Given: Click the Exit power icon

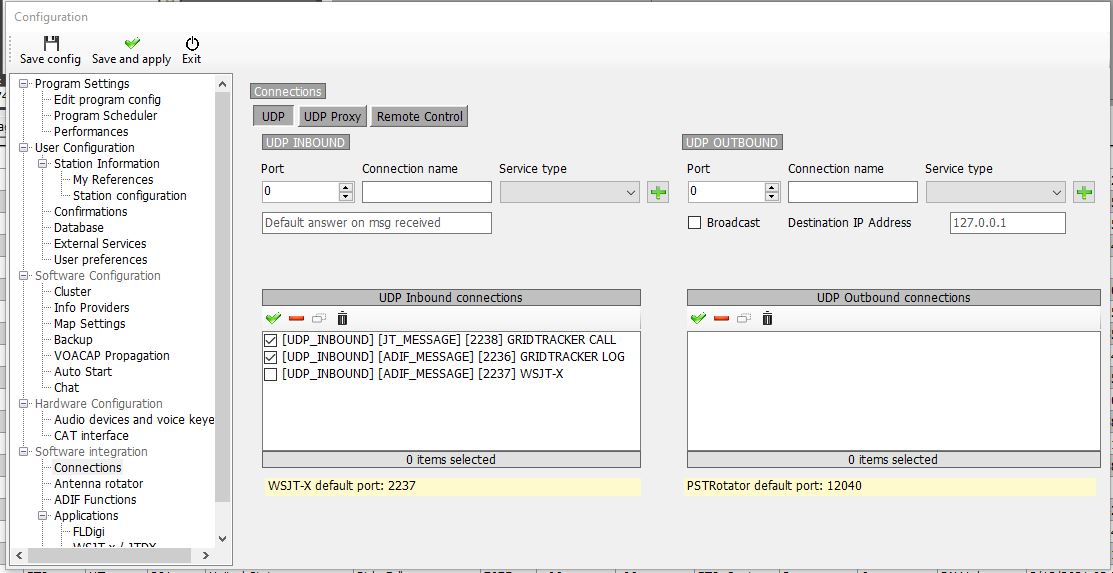Looking at the screenshot, I should pyautogui.click(x=192, y=43).
